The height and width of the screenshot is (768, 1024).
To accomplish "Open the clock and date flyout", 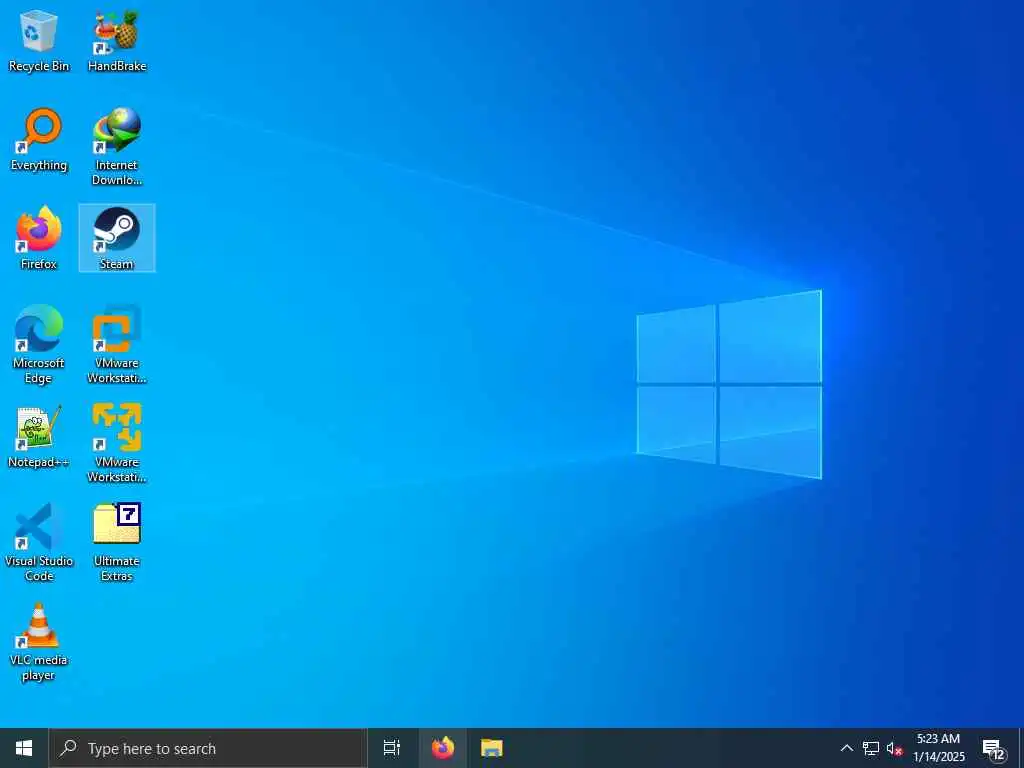I will (938, 748).
